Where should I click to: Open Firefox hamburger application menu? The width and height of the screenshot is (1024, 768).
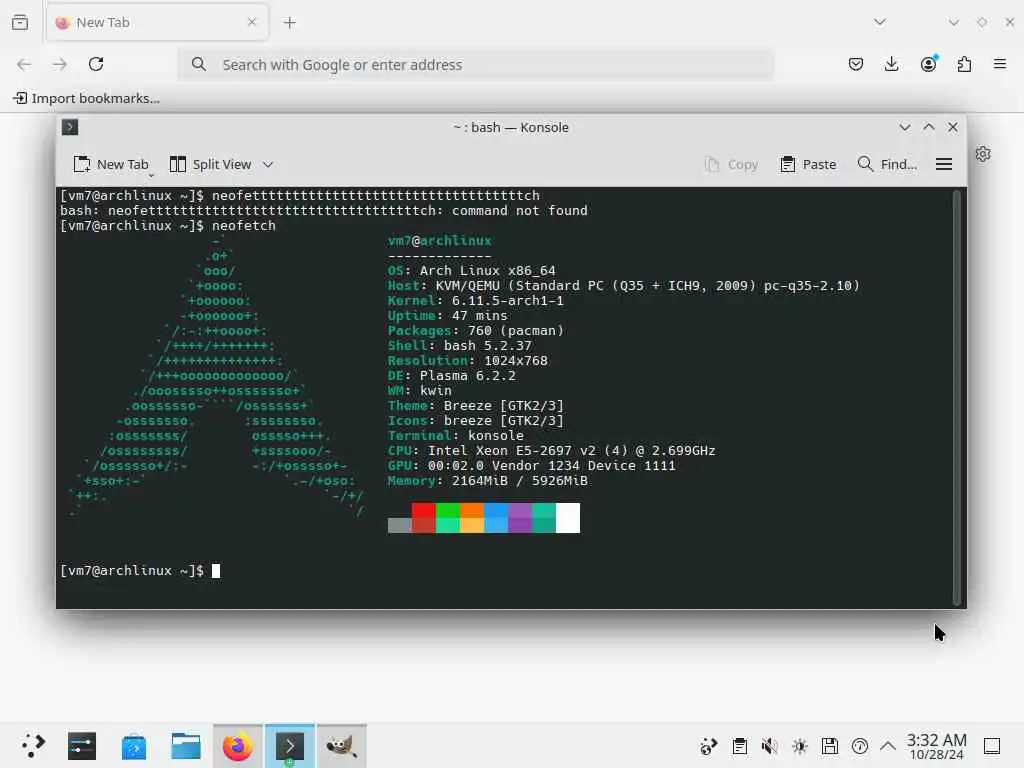(1000, 64)
